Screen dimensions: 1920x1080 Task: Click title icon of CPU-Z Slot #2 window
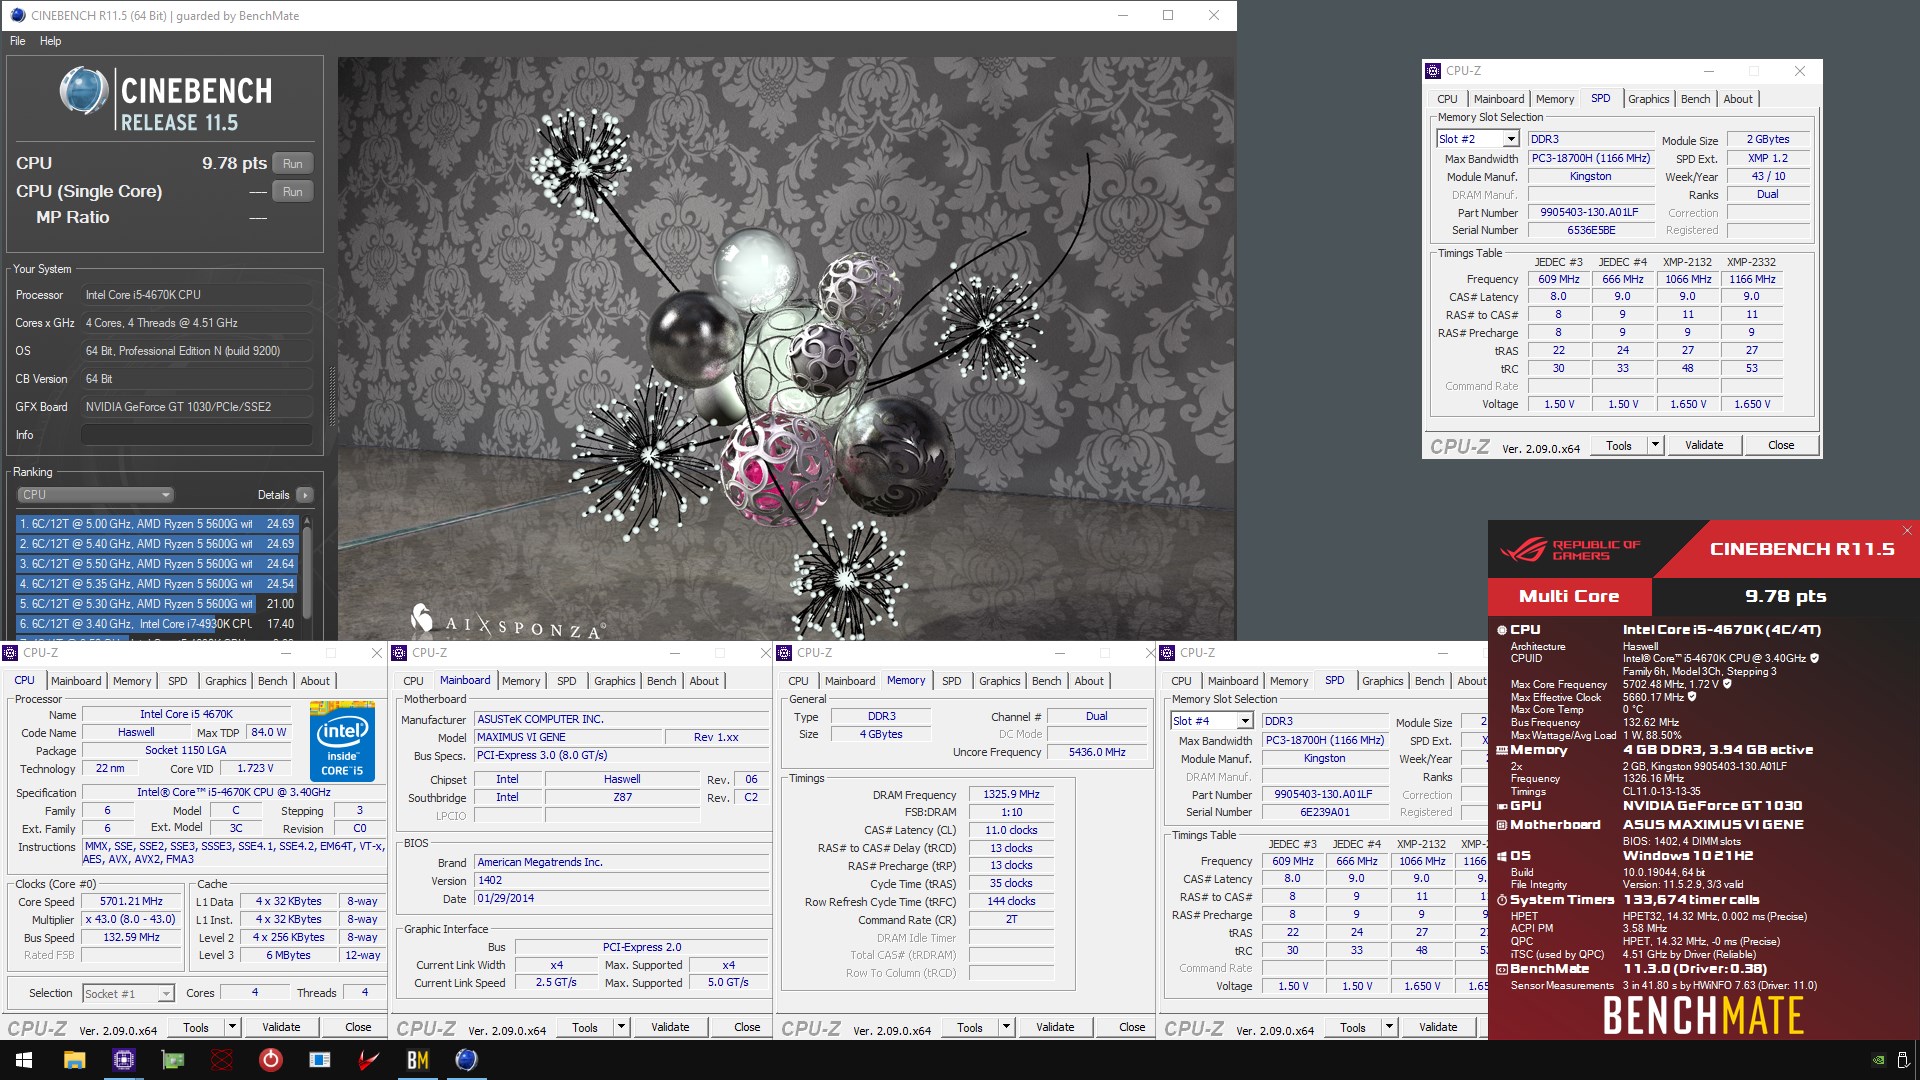click(1433, 71)
